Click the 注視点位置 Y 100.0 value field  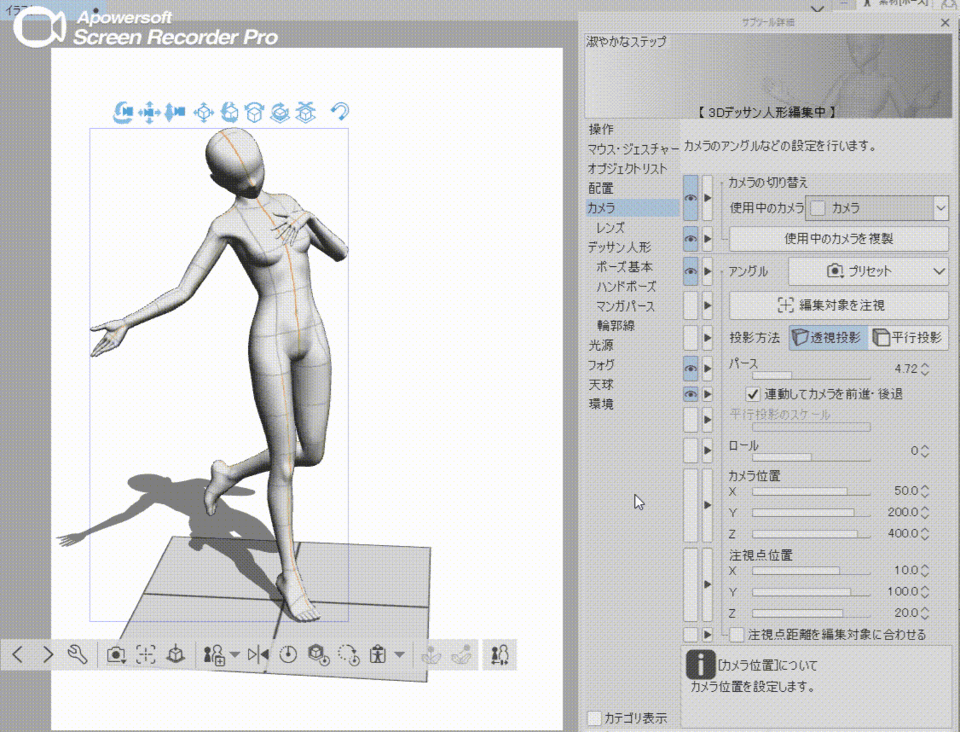902,591
